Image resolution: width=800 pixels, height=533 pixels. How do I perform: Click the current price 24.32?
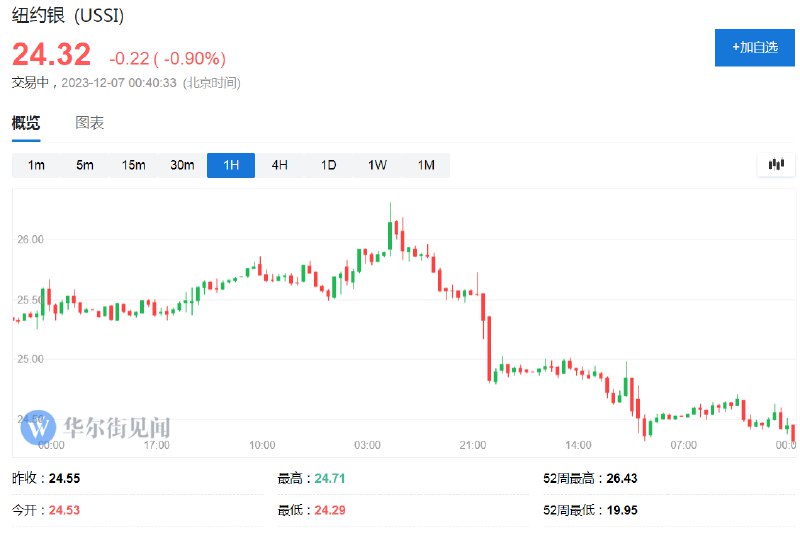[52, 54]
